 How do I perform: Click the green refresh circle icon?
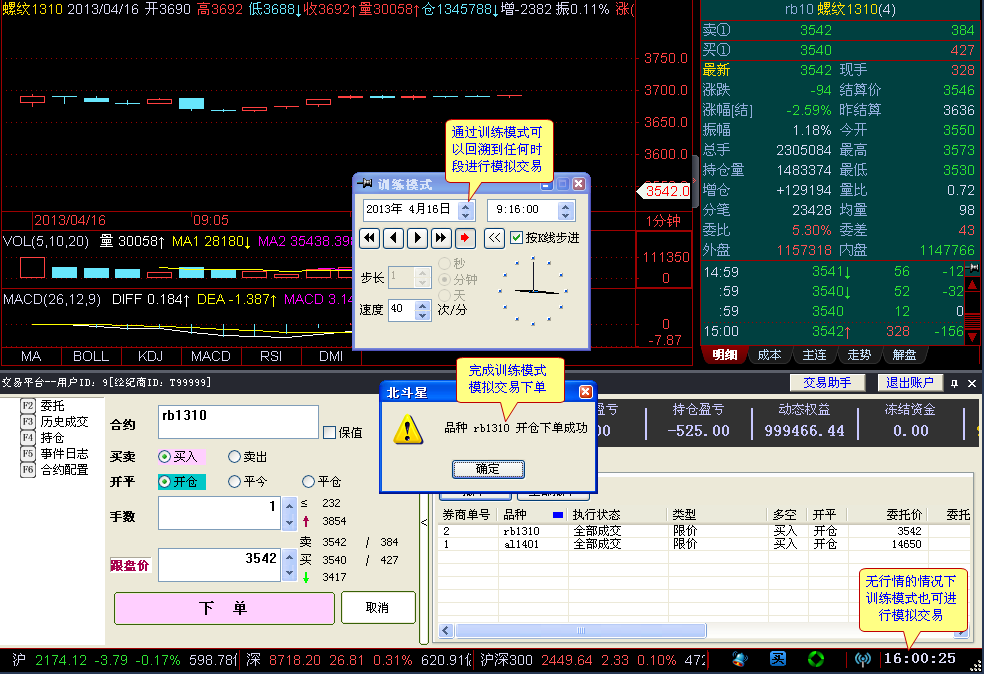pyautogui.click(x=816, y=660)
